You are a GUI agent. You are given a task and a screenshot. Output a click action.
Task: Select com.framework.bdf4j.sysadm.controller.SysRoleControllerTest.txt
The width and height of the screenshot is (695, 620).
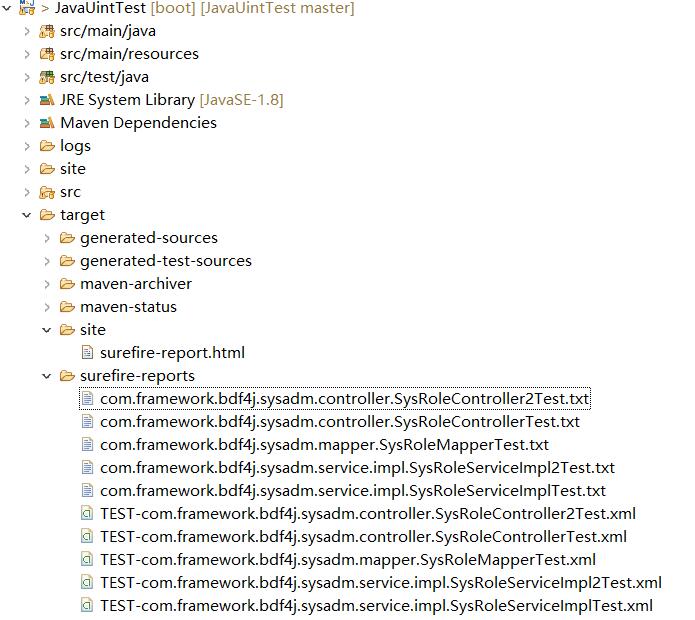point(340,422)
